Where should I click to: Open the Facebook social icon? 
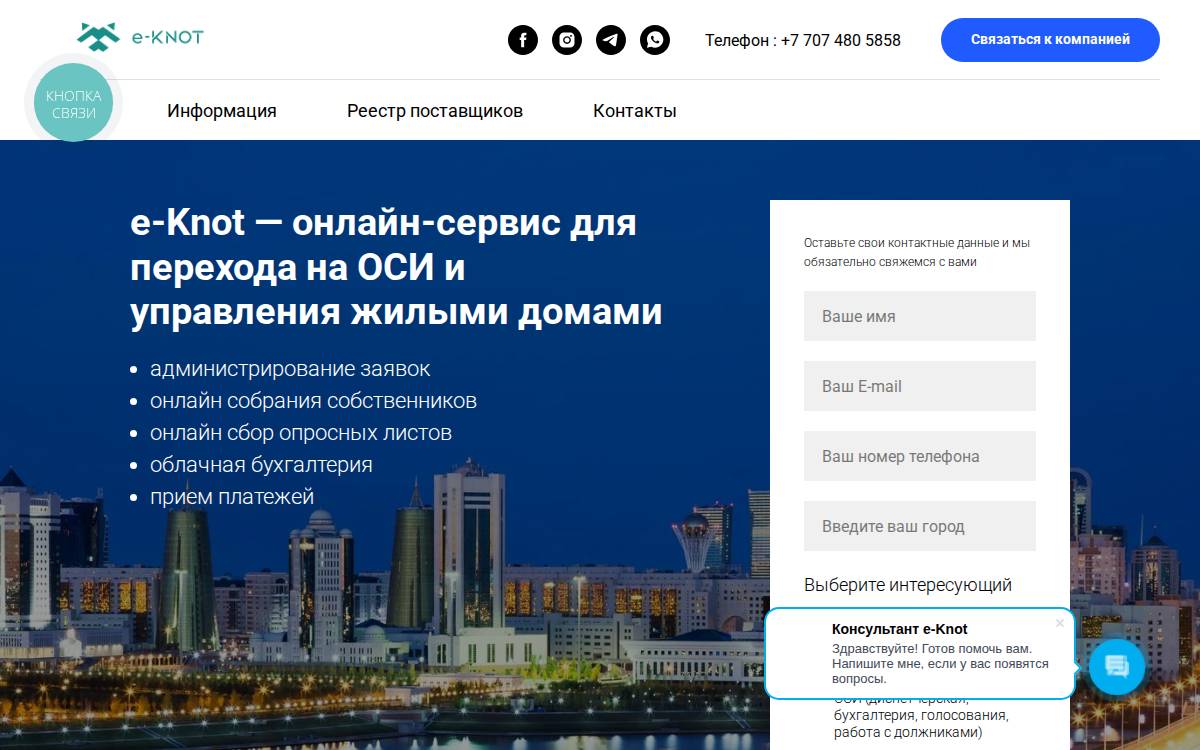click(523, 40)
